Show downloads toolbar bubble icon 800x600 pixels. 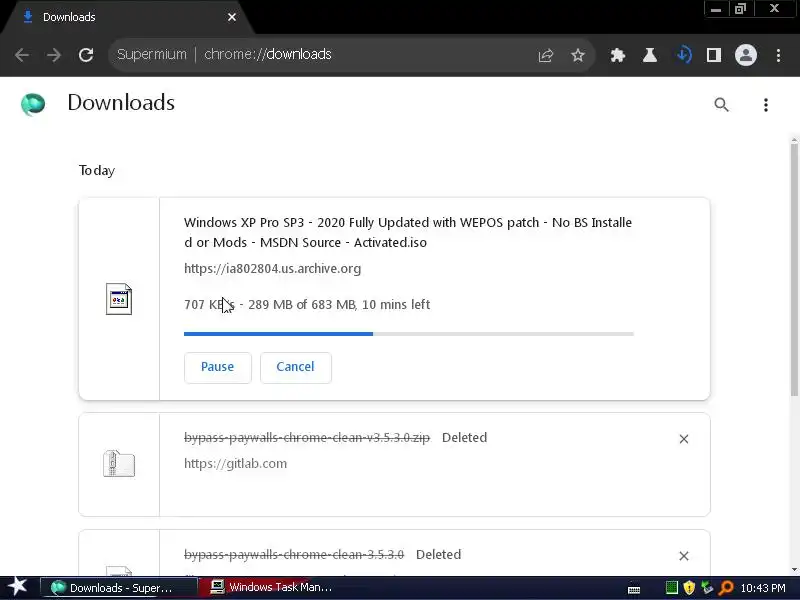point(684,55)
